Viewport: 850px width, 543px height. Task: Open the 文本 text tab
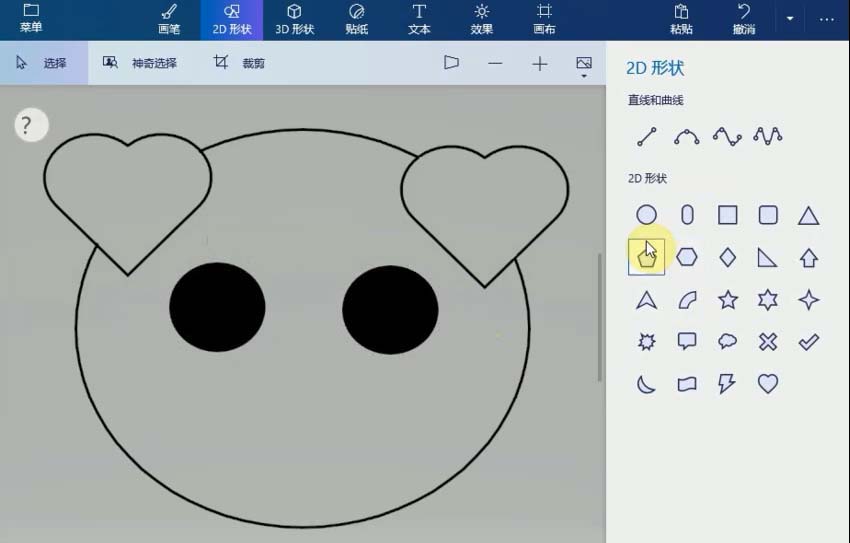tap(419, 20)
